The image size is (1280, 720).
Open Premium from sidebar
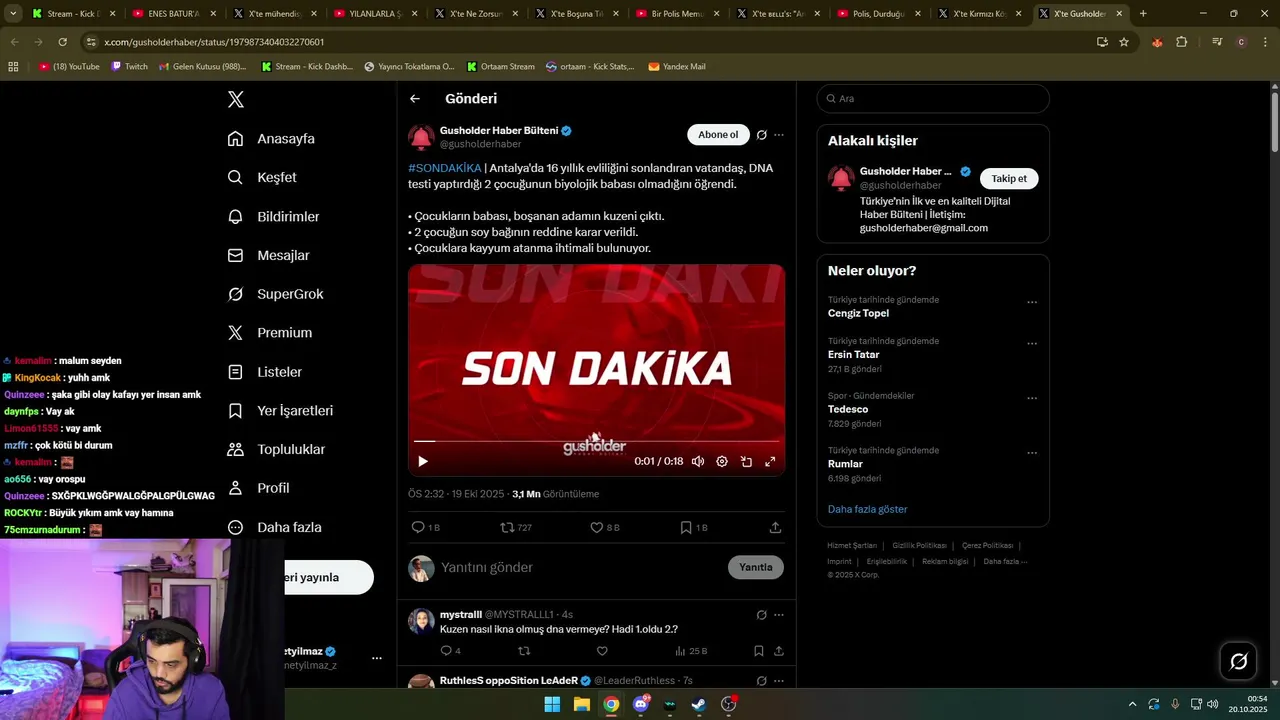270,333
